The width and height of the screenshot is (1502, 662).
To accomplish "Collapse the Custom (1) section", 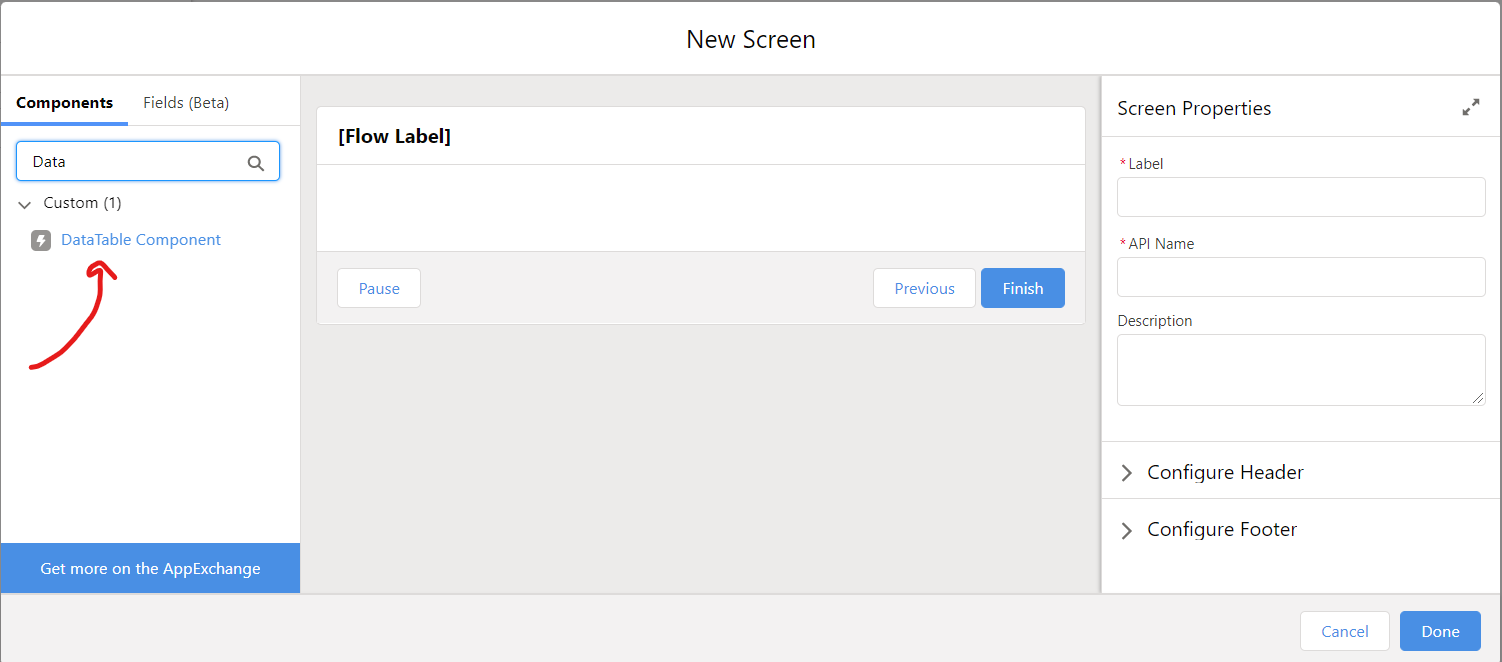I will coord(25,203).
